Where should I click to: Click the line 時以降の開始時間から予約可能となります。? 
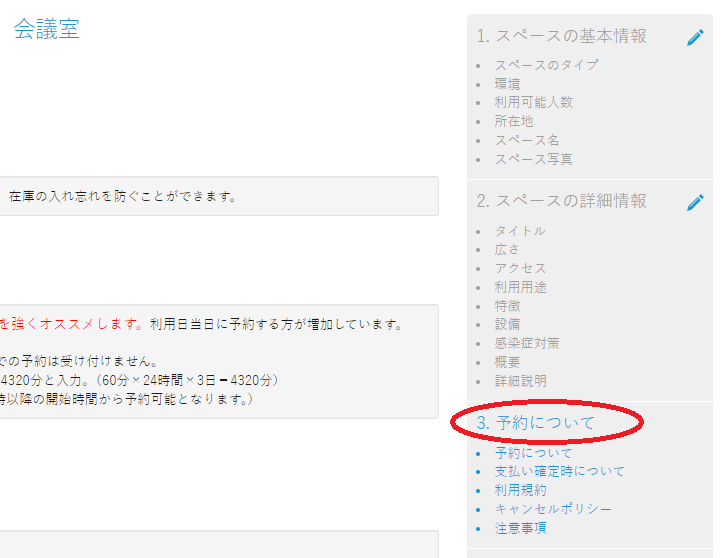(126, 399)
